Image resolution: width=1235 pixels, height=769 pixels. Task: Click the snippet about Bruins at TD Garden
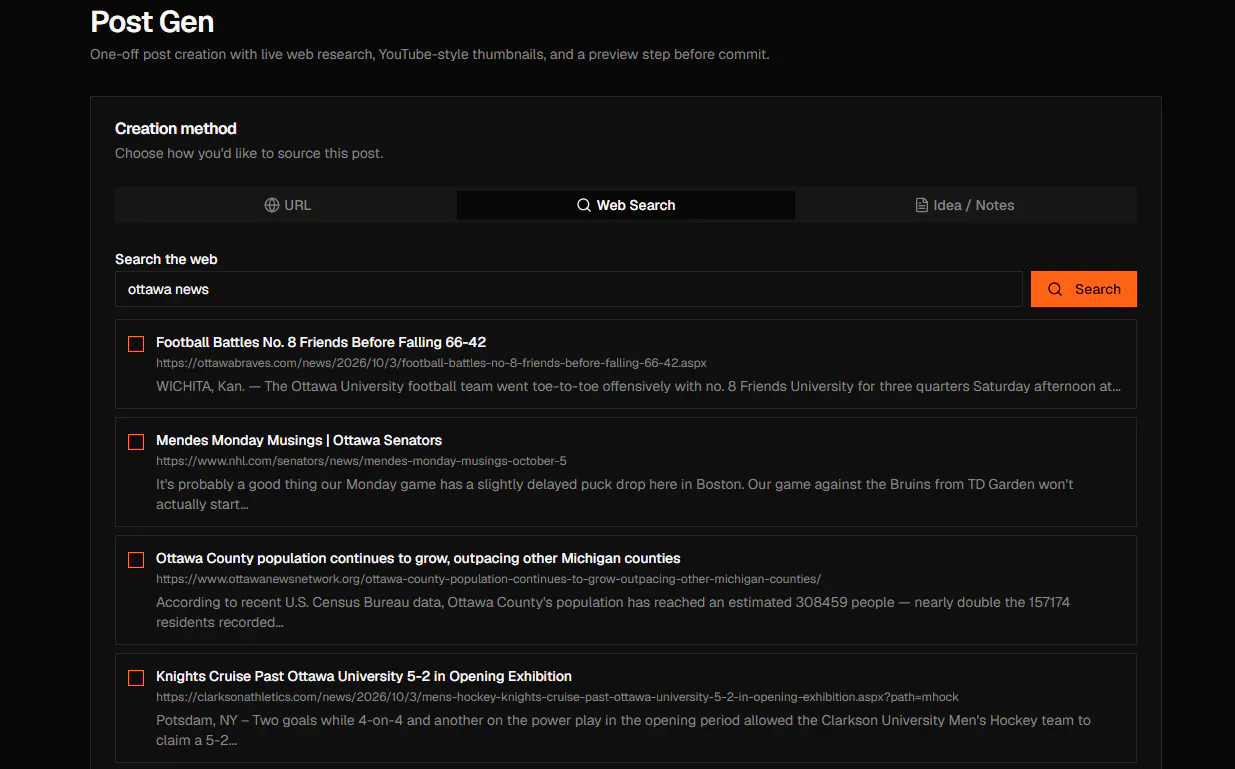[x=615, y=494]
